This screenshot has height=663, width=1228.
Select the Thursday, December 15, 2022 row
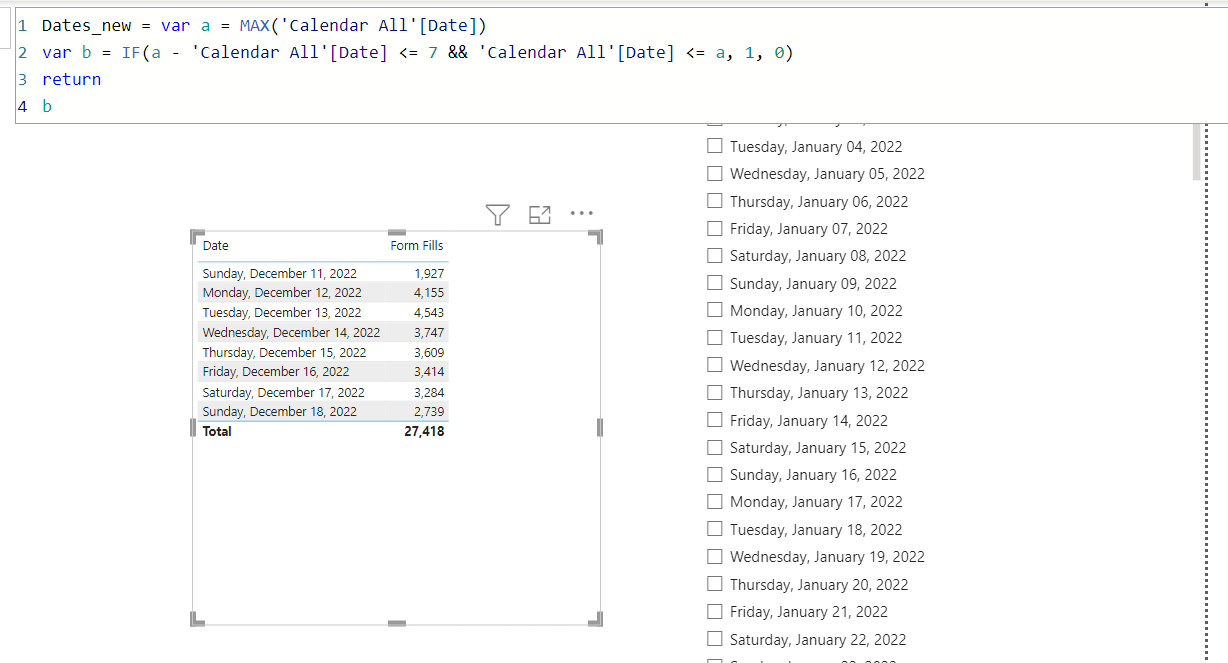(x=323, y=352)
